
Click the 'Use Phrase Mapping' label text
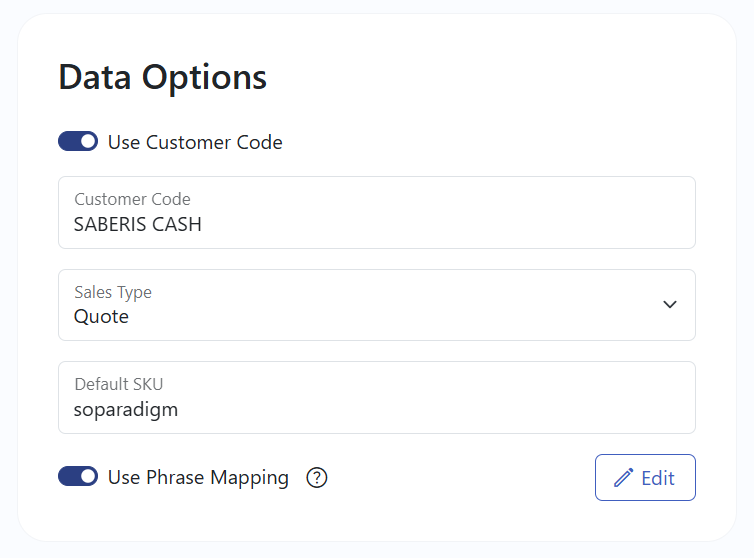(198, 477)
